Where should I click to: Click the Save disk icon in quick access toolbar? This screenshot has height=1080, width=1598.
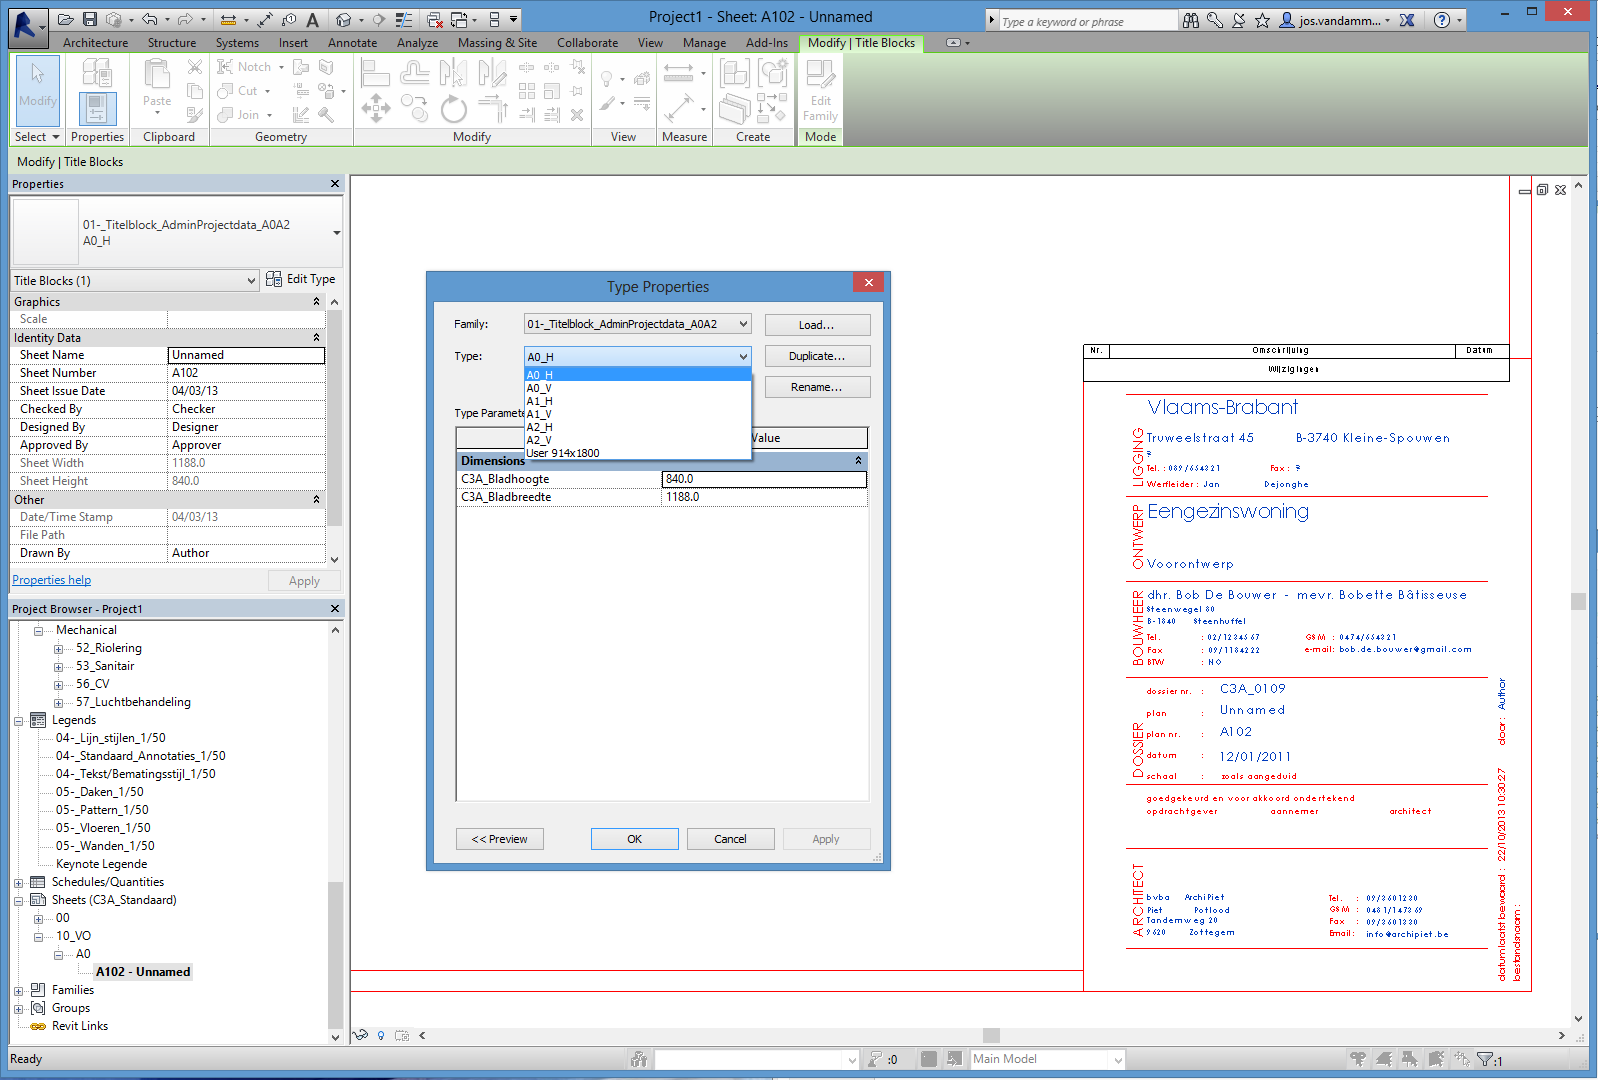[x=90, y=20]
